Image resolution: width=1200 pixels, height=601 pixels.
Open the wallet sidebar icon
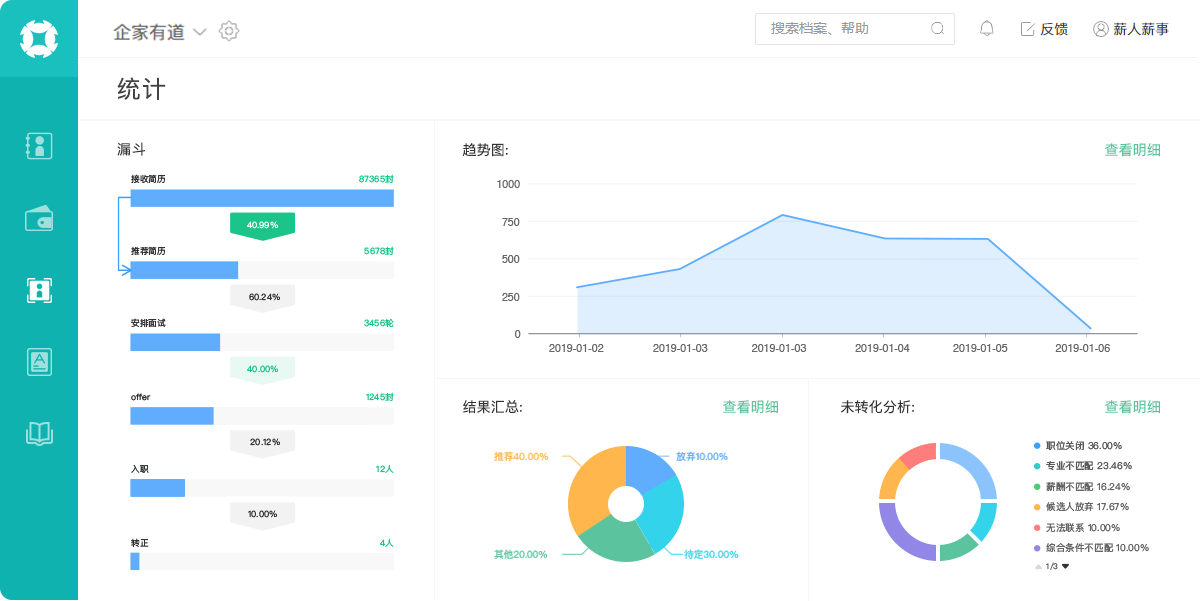pyautogui.click(x=39, y=218)
